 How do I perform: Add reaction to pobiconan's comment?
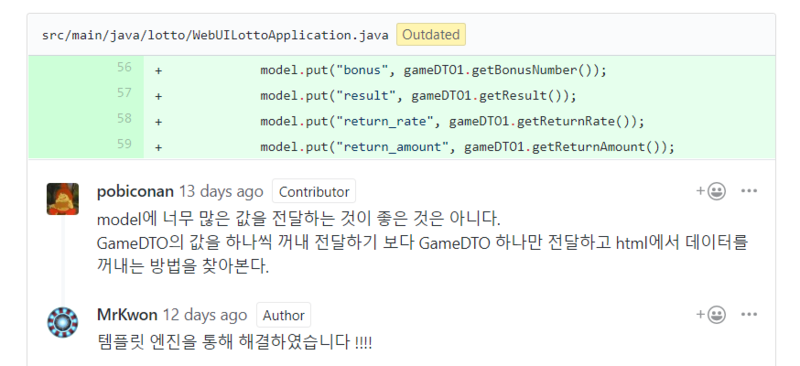[711, 191]
